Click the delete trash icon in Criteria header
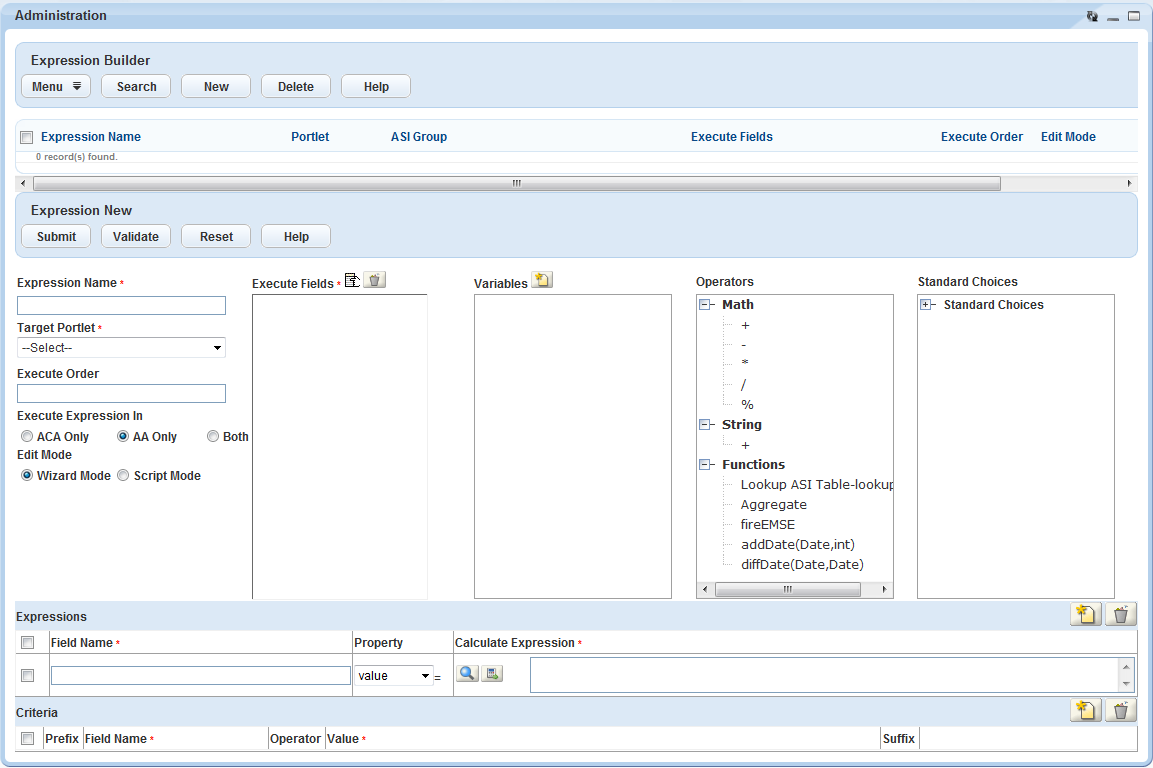1153x768 pixels. 1120,711
